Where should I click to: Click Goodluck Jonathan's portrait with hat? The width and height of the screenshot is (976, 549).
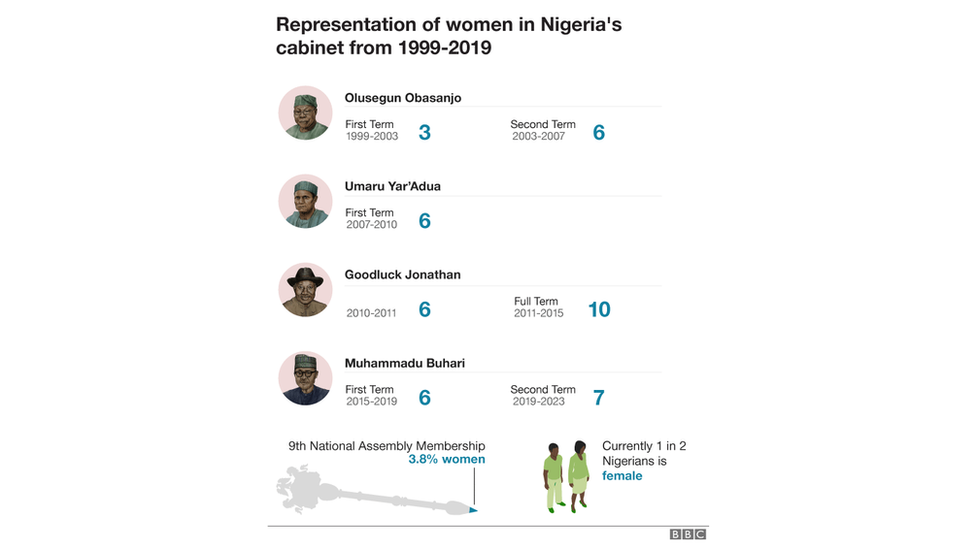pos(305,290)
